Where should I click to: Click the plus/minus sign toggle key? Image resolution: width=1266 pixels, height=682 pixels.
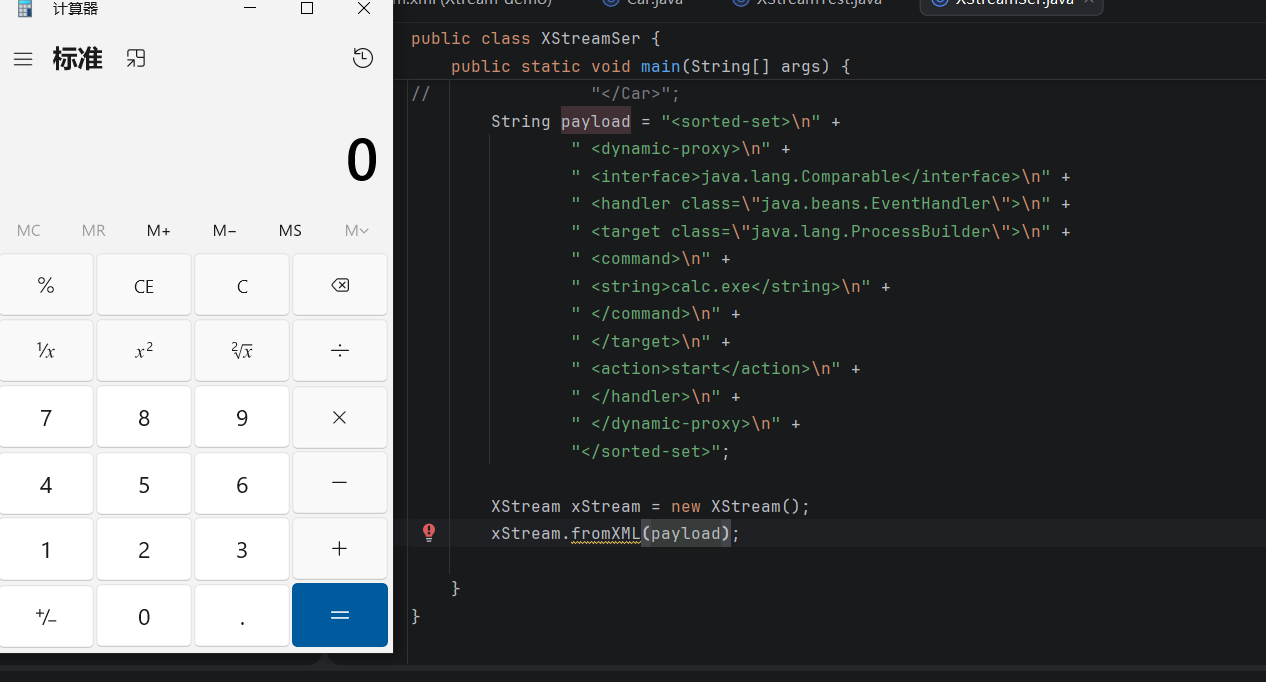click(46, 616)
